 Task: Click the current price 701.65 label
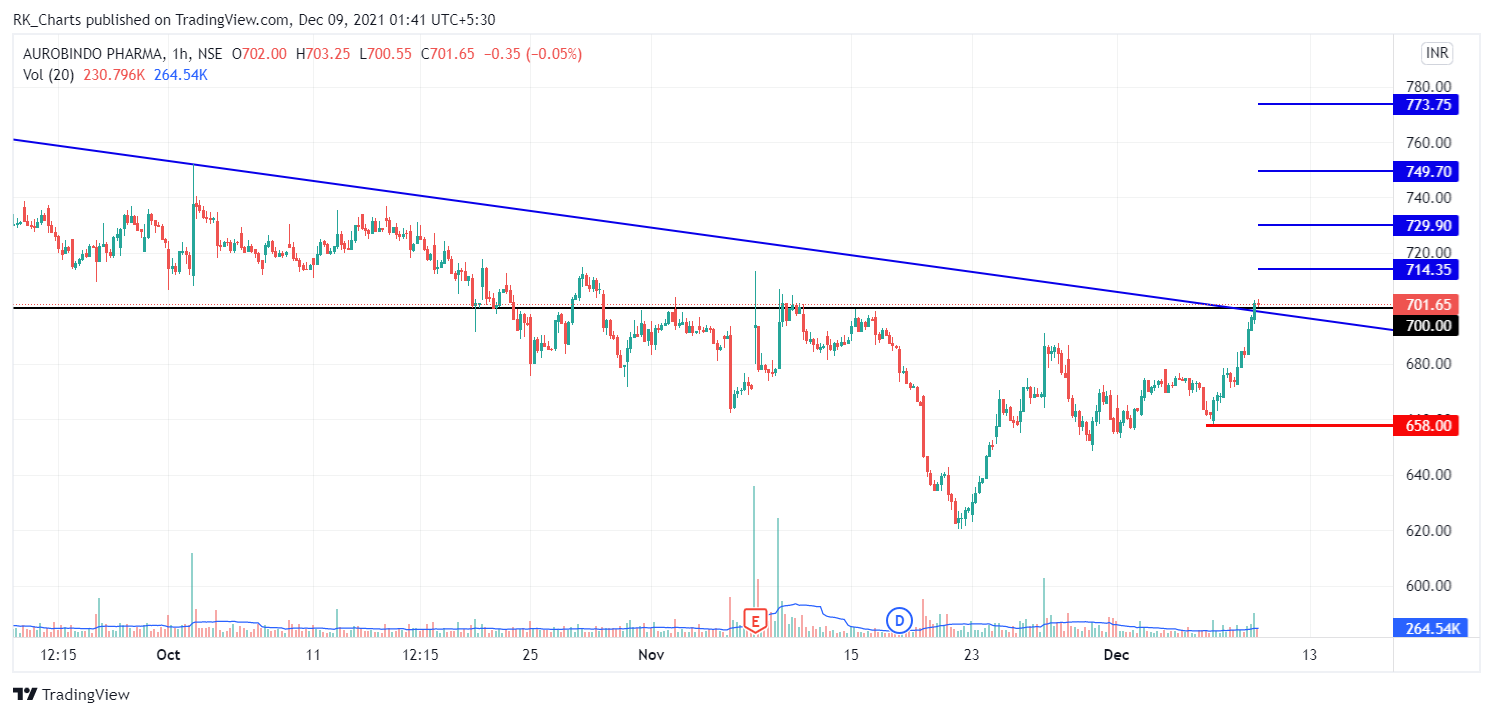click(1425, 304)
